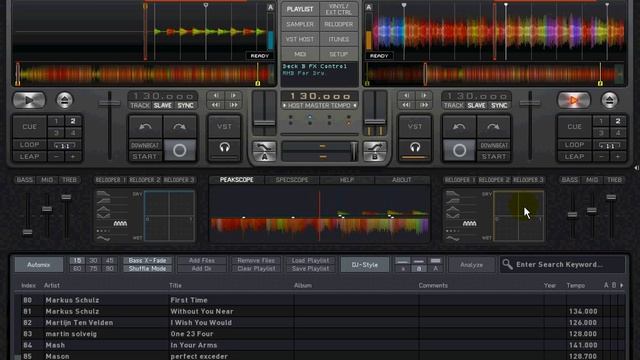
Task: Click Load Playlist button
Action: (310, 260)
